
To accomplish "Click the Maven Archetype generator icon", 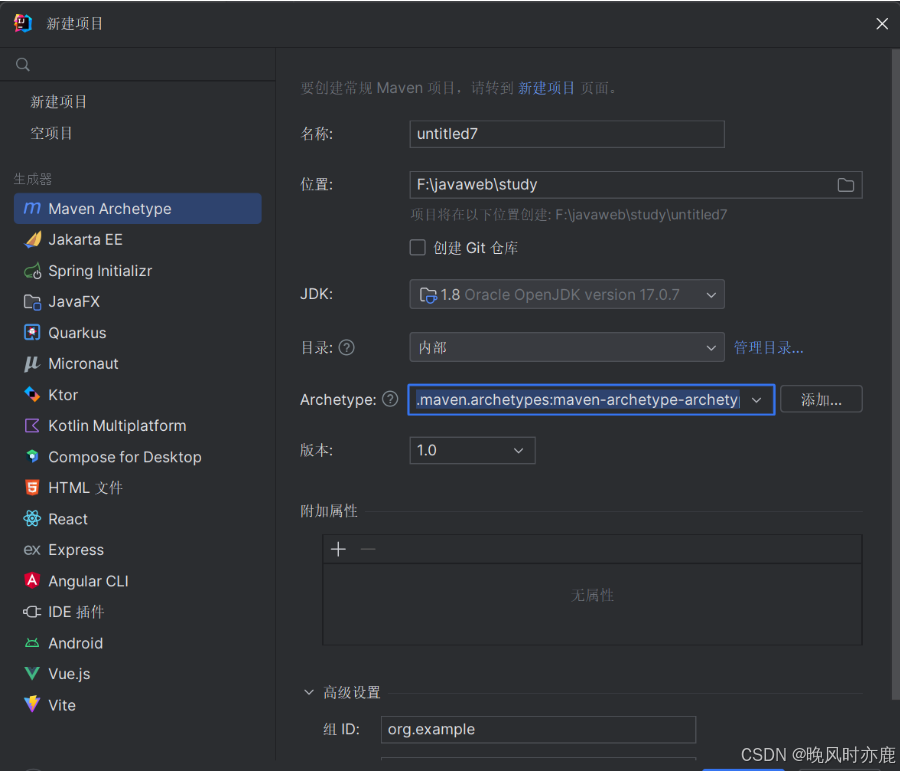I will [x=32, y=208].
